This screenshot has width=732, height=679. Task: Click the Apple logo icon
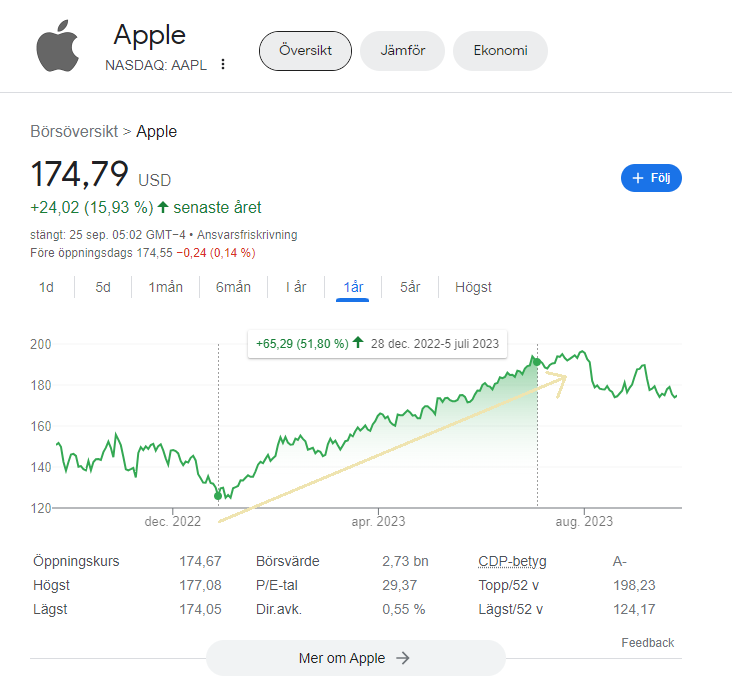click(57, 46)
